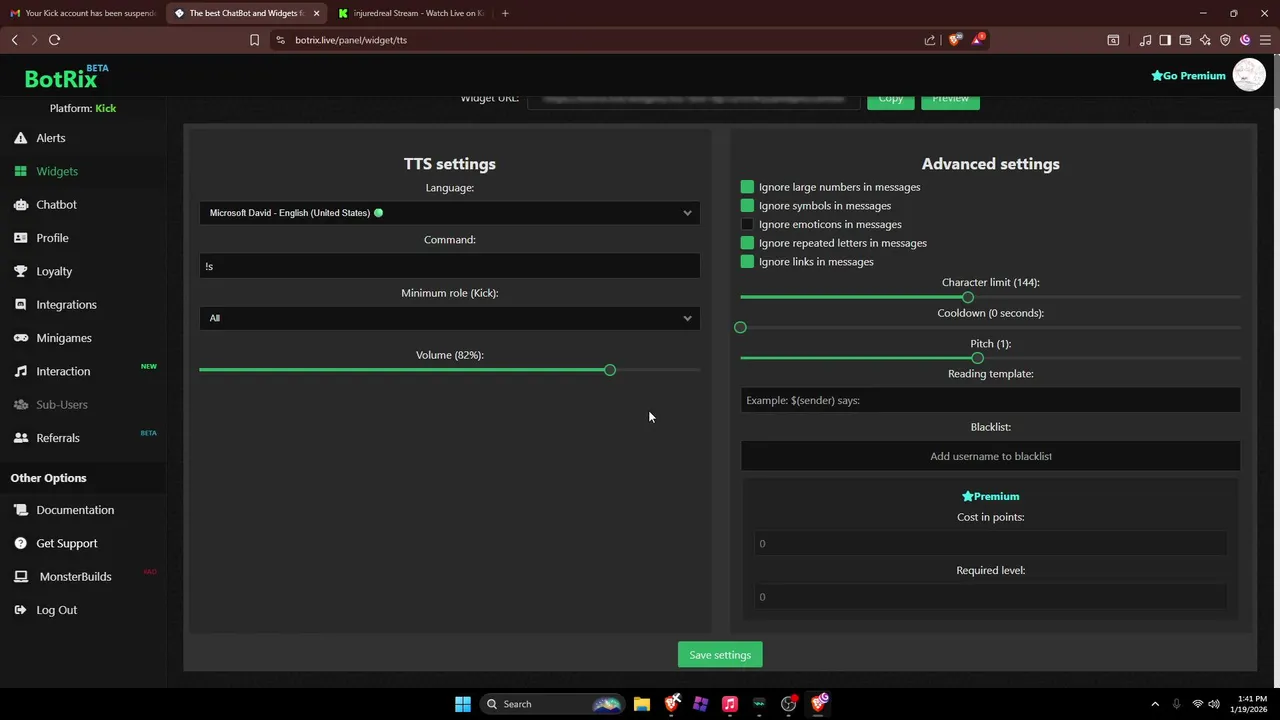
Task: Switch to Gmail tab about suspended Kick account
Action: 82,13
